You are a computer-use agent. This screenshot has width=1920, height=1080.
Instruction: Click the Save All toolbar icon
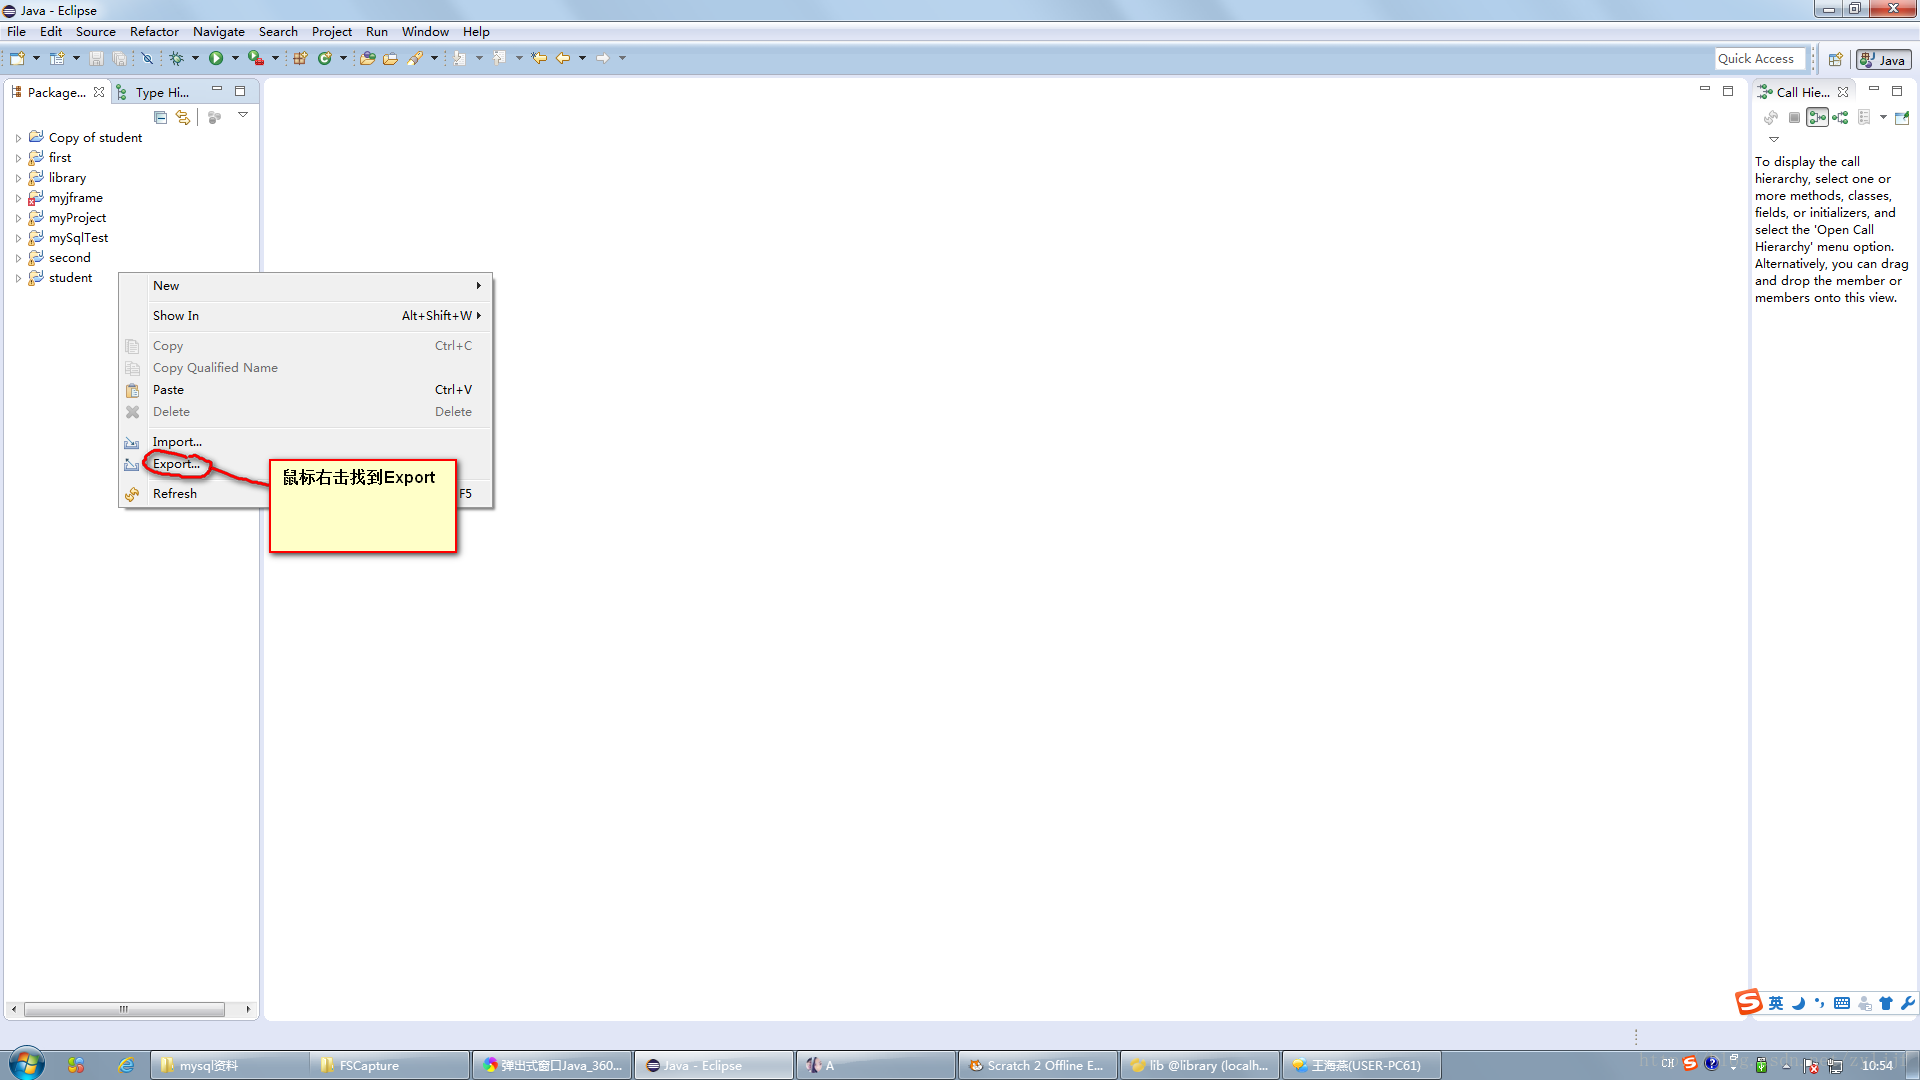[x=119, y=58]
